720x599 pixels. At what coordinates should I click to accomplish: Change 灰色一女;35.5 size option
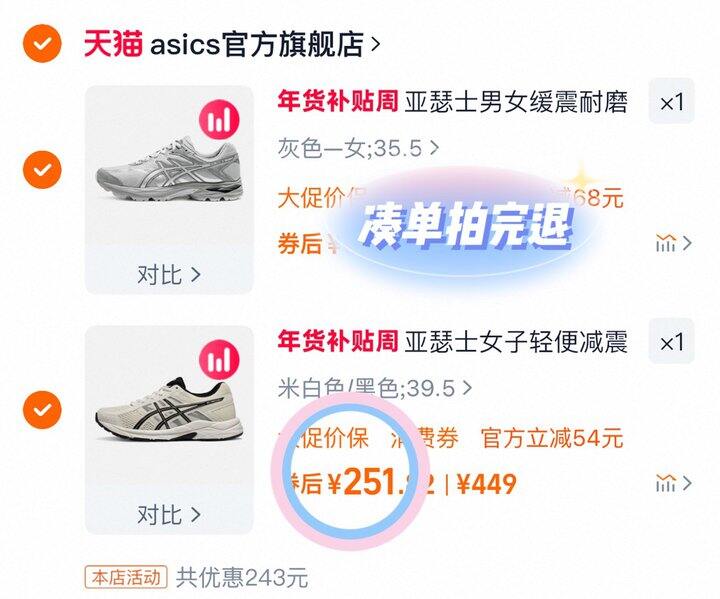point(358,148)
